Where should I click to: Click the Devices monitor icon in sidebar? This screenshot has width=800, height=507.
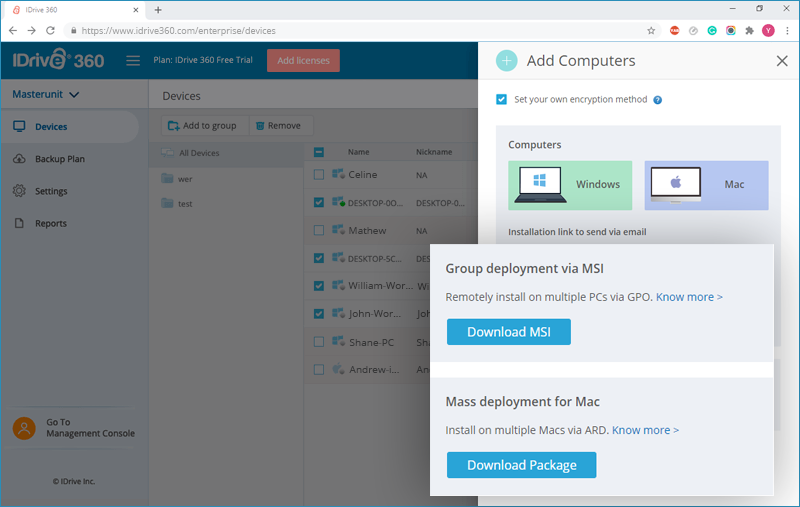click(19, 126)
